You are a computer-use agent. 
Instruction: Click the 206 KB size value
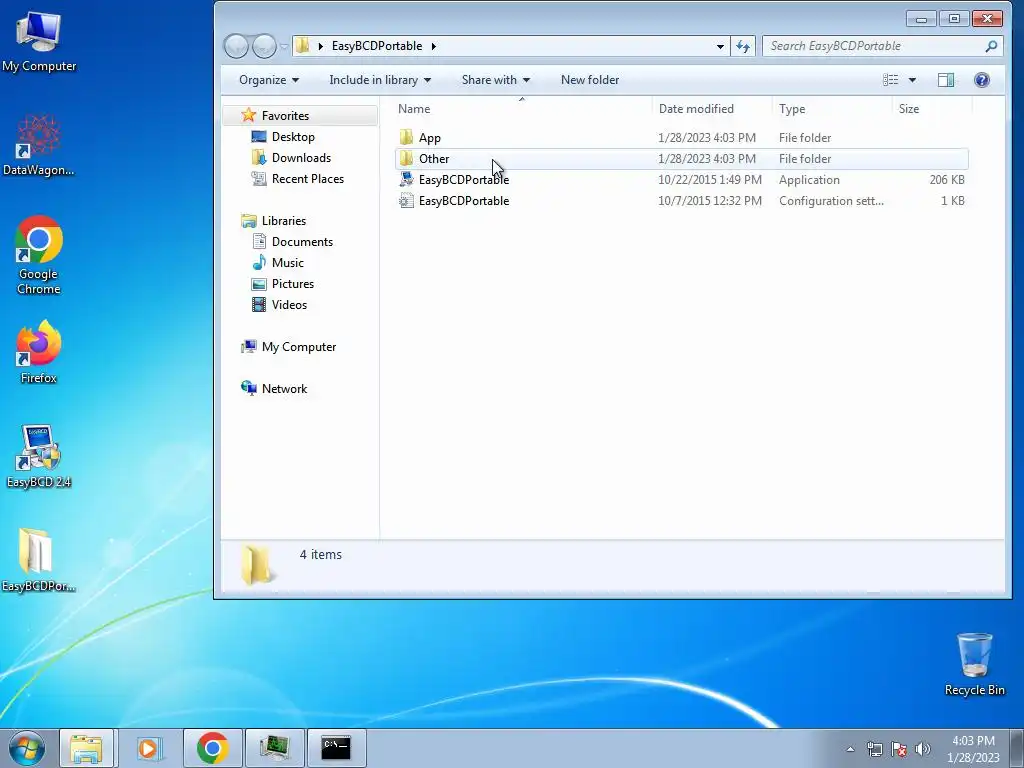click(x=947, y=180)
